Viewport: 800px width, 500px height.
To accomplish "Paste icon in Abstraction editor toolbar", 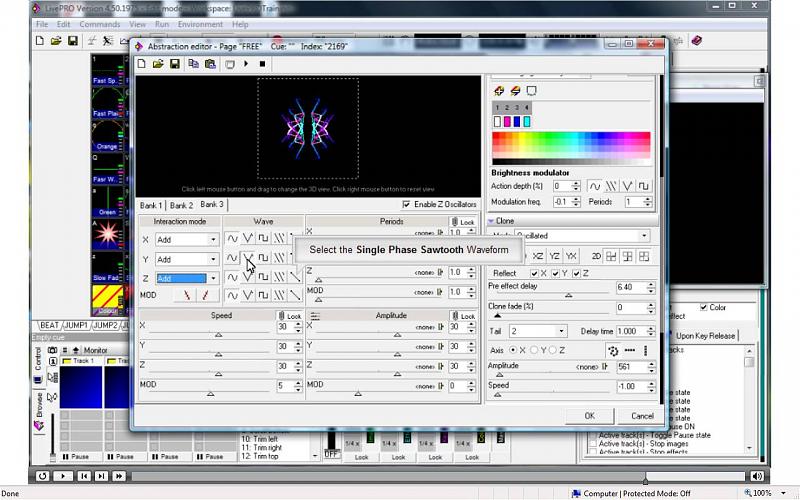I will [x=210, y=64].
